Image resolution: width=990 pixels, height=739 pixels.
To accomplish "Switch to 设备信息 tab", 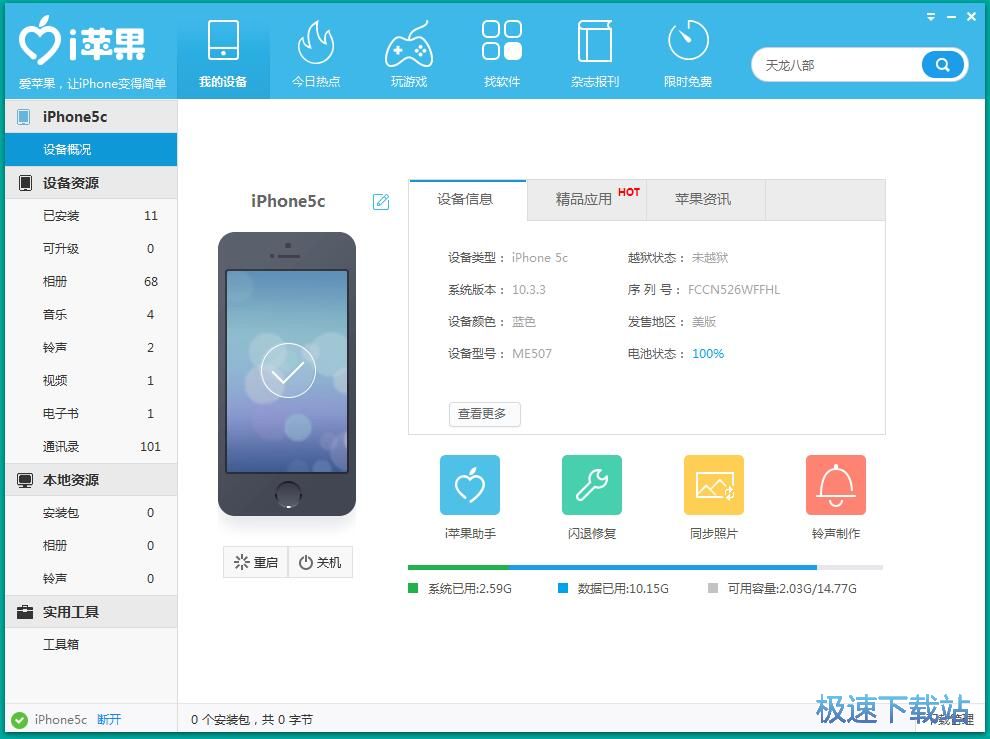I will tap(467, 200).
